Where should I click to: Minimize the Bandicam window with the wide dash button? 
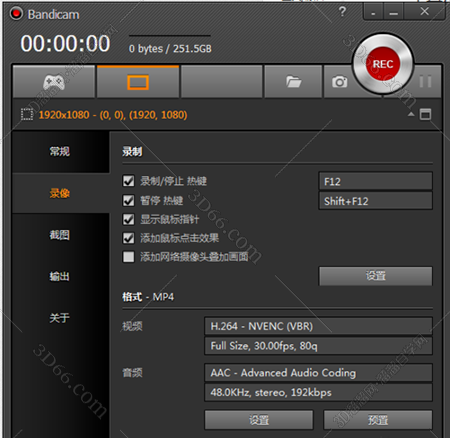coord(394,12)
